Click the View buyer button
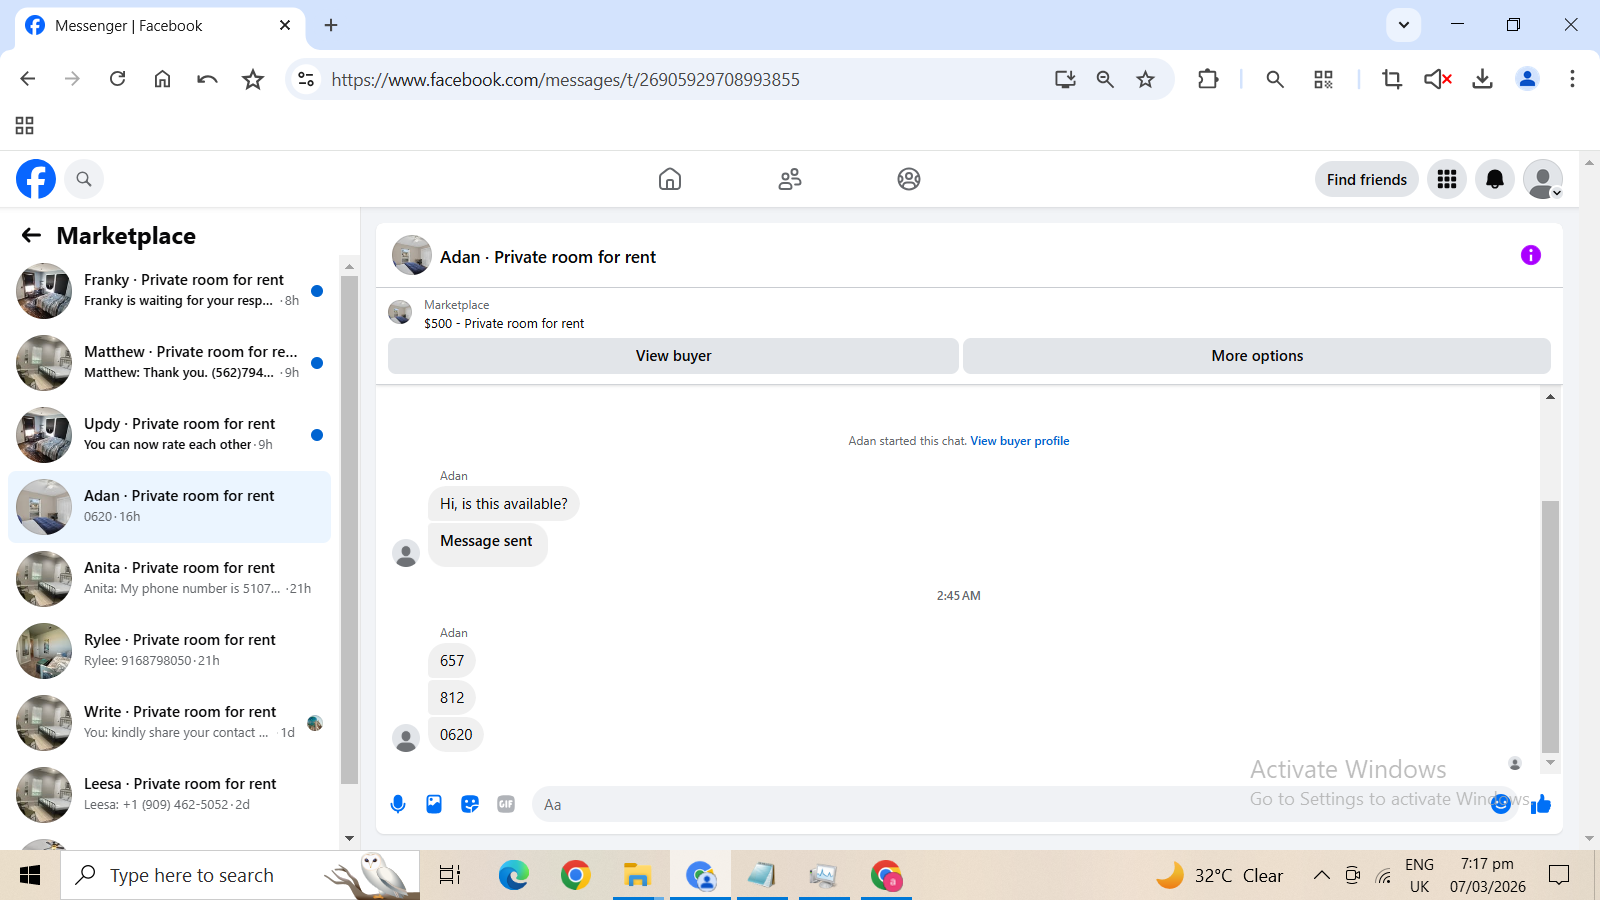This screenshot has width=1600, height=900. click(x=673, y=356)
